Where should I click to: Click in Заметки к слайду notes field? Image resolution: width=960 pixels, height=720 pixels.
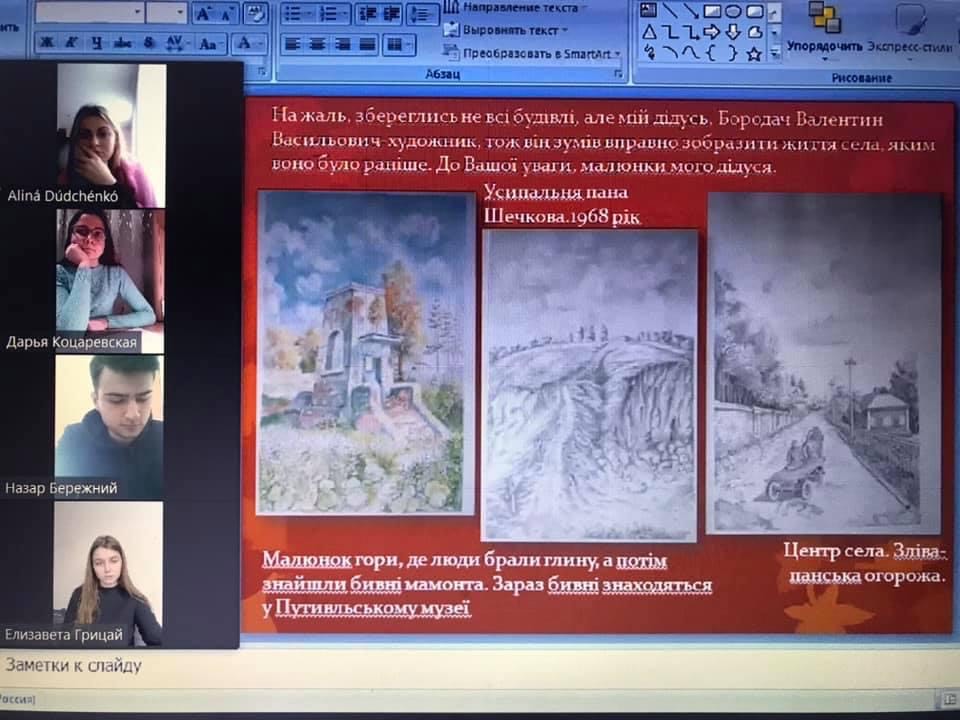pyautogui.click(x=480, y=666)
